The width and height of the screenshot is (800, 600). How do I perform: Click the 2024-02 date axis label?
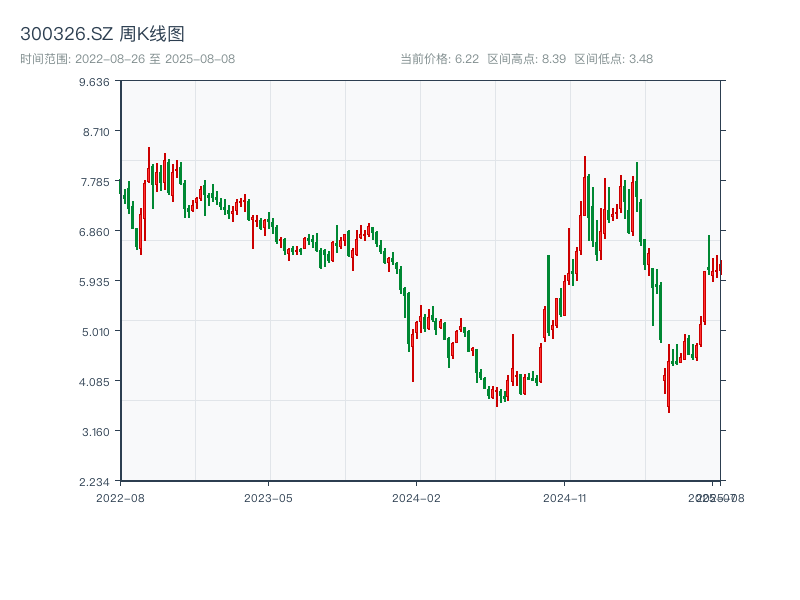tap(416, 497)
